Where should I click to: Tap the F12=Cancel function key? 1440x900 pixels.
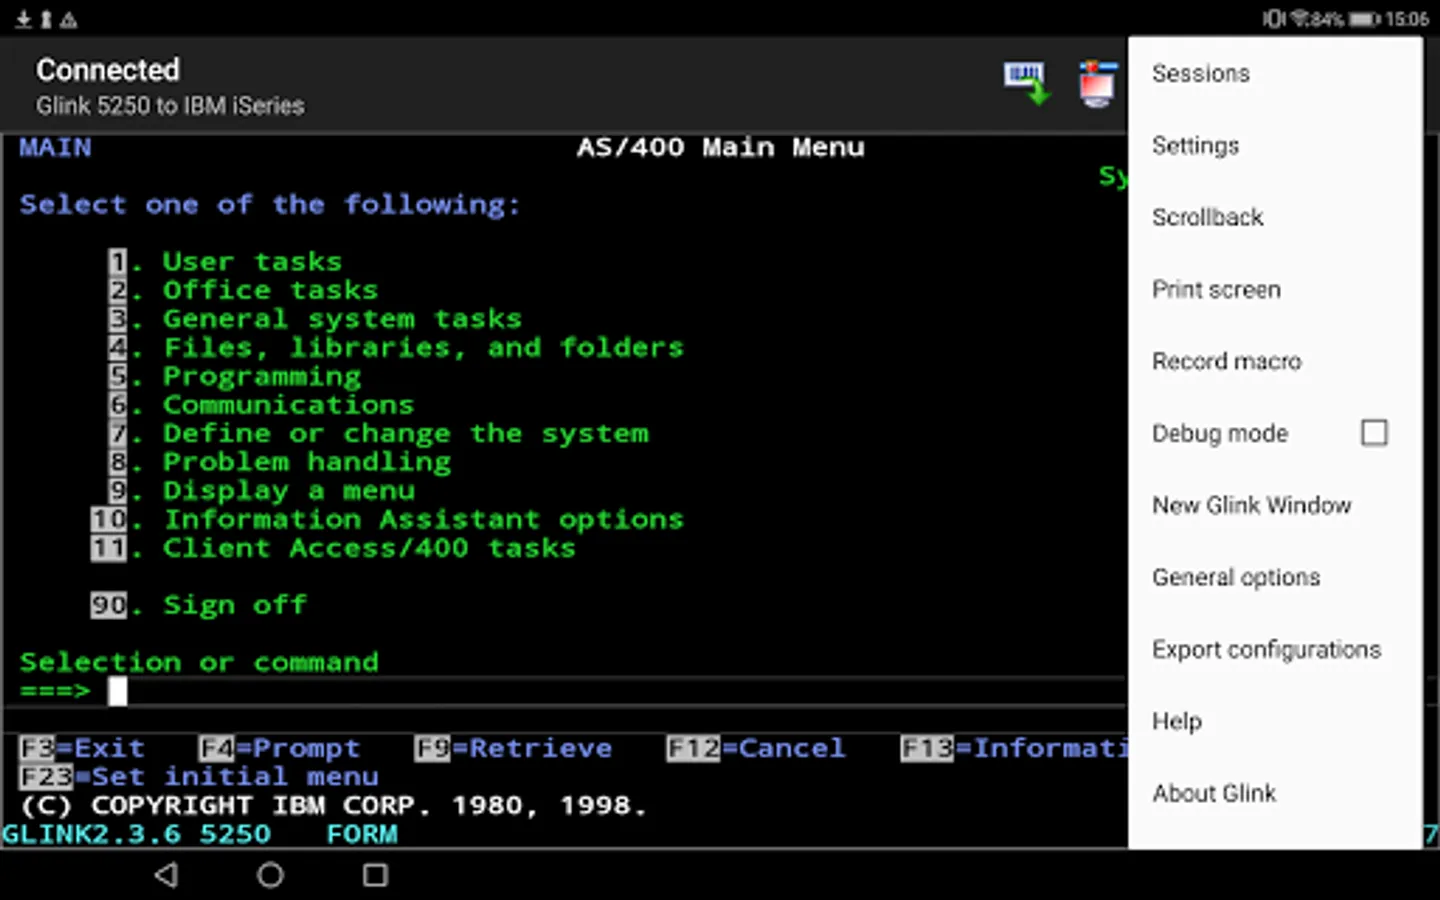(756, 748)
